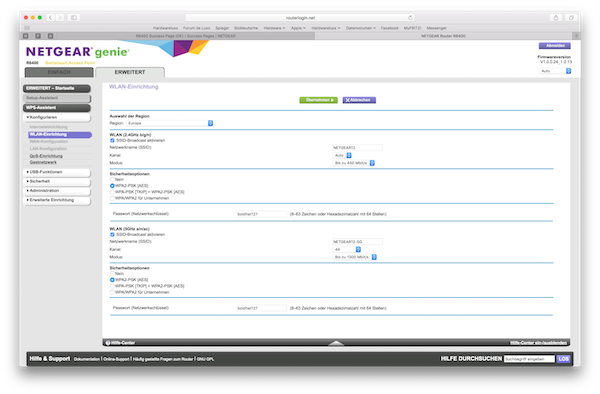Expand the USB-Funktionen sidebar section
The height and width of the screenshot is (394, 600).
tap(57, 172)
